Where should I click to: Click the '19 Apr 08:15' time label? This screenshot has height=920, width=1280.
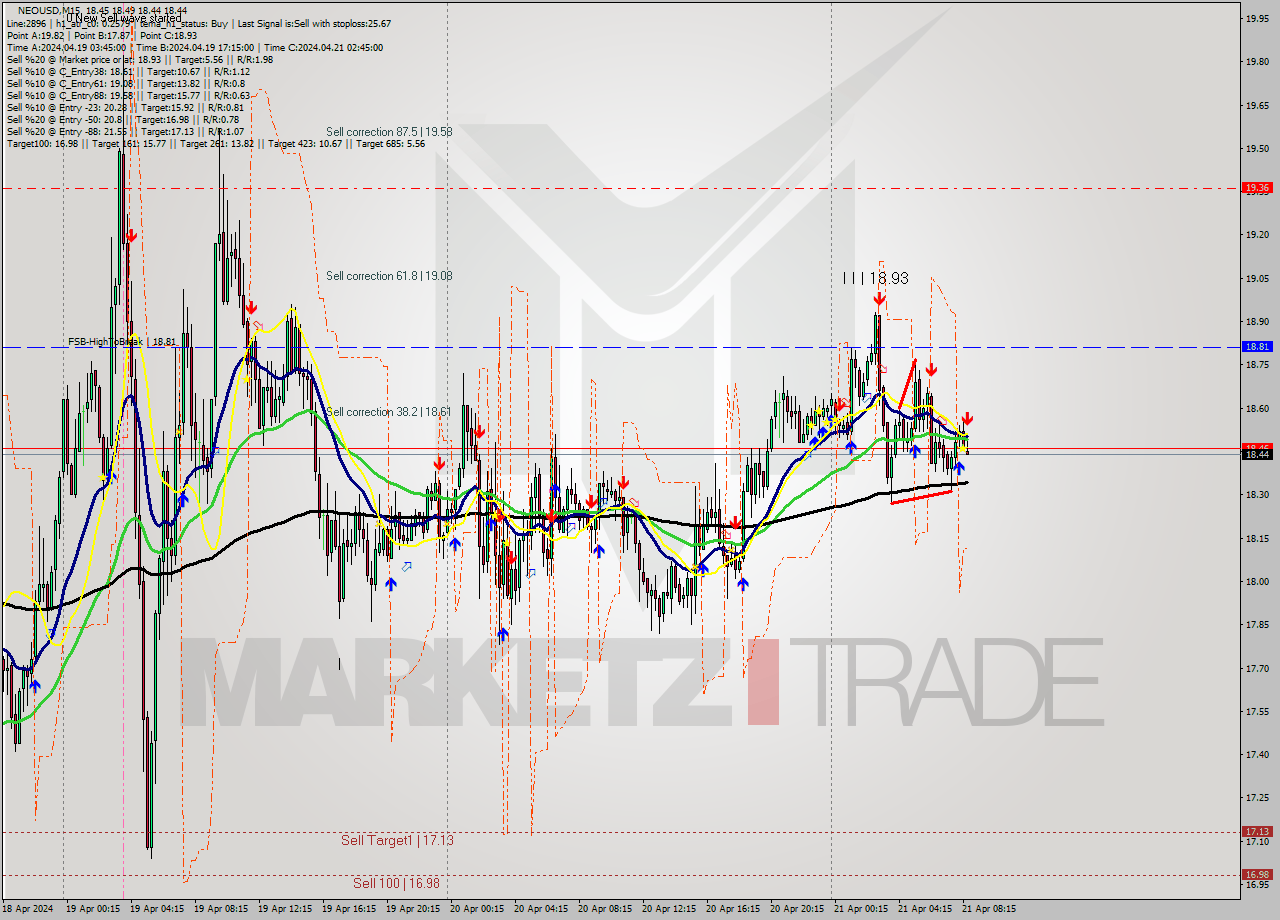(221, 909)
